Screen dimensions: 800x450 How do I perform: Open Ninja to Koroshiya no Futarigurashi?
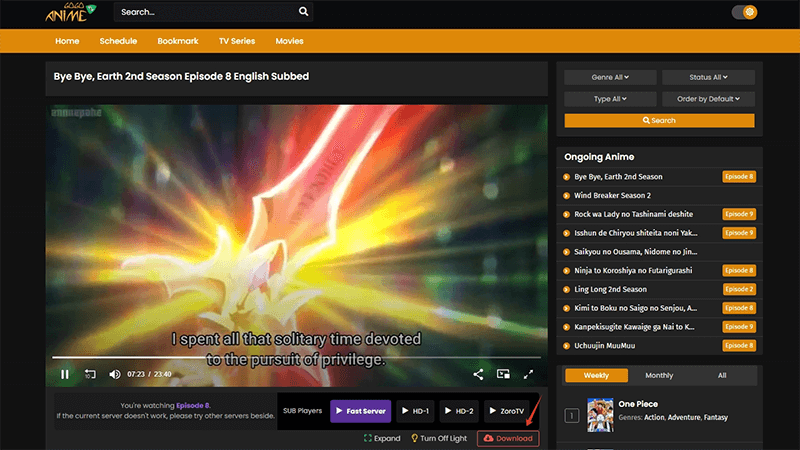pyautogui.click(x=633, y=270)
